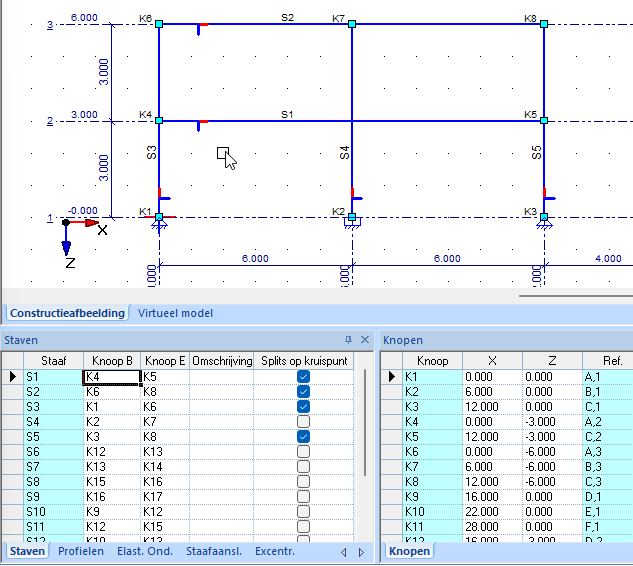
Task: Click support symbol at node K1
Action: (x=159, y=224)
